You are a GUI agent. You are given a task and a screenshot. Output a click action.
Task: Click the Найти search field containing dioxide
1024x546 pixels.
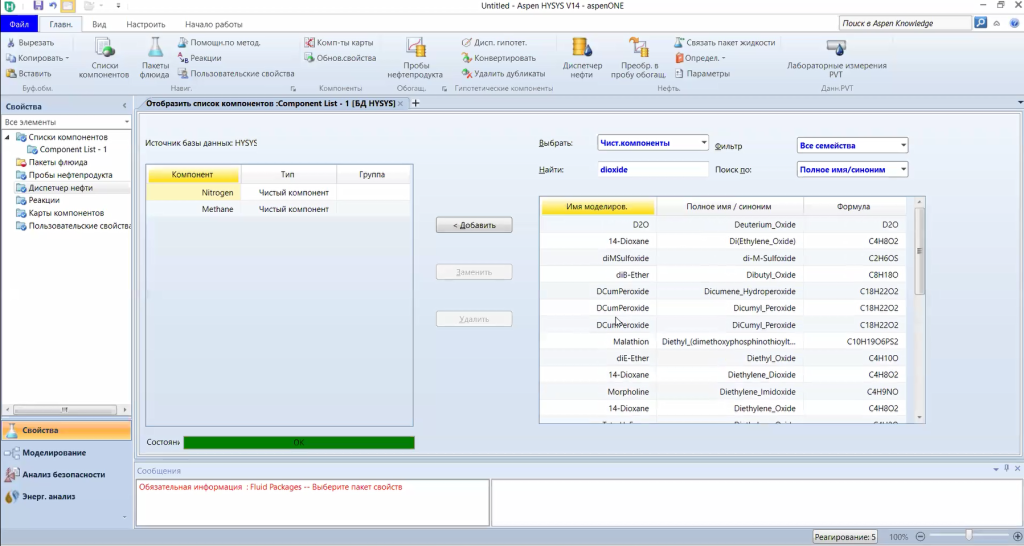tap(652, 170)
